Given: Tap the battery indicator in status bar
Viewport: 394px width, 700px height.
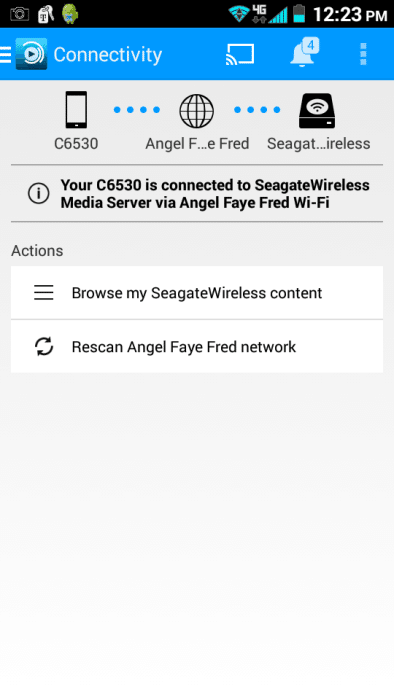Looking at the screenshot, I should [299, 14].
